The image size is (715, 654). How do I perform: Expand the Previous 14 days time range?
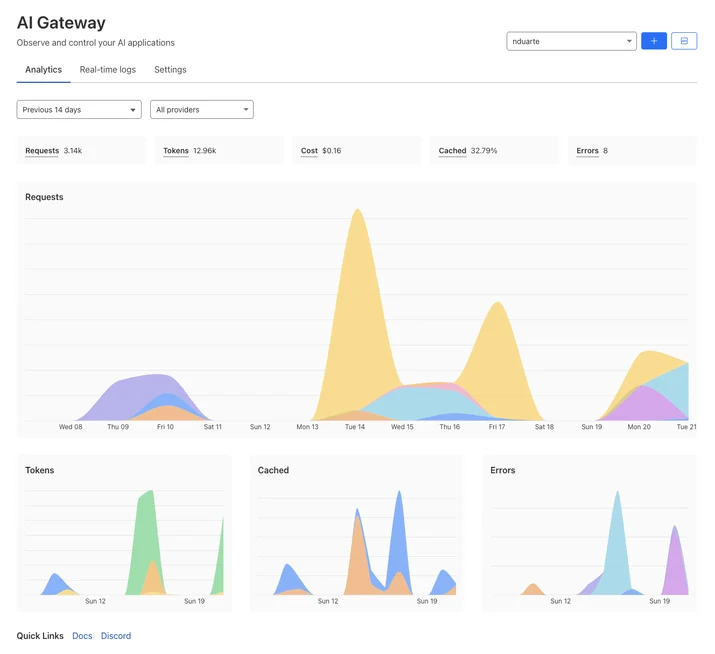[79, 109]
